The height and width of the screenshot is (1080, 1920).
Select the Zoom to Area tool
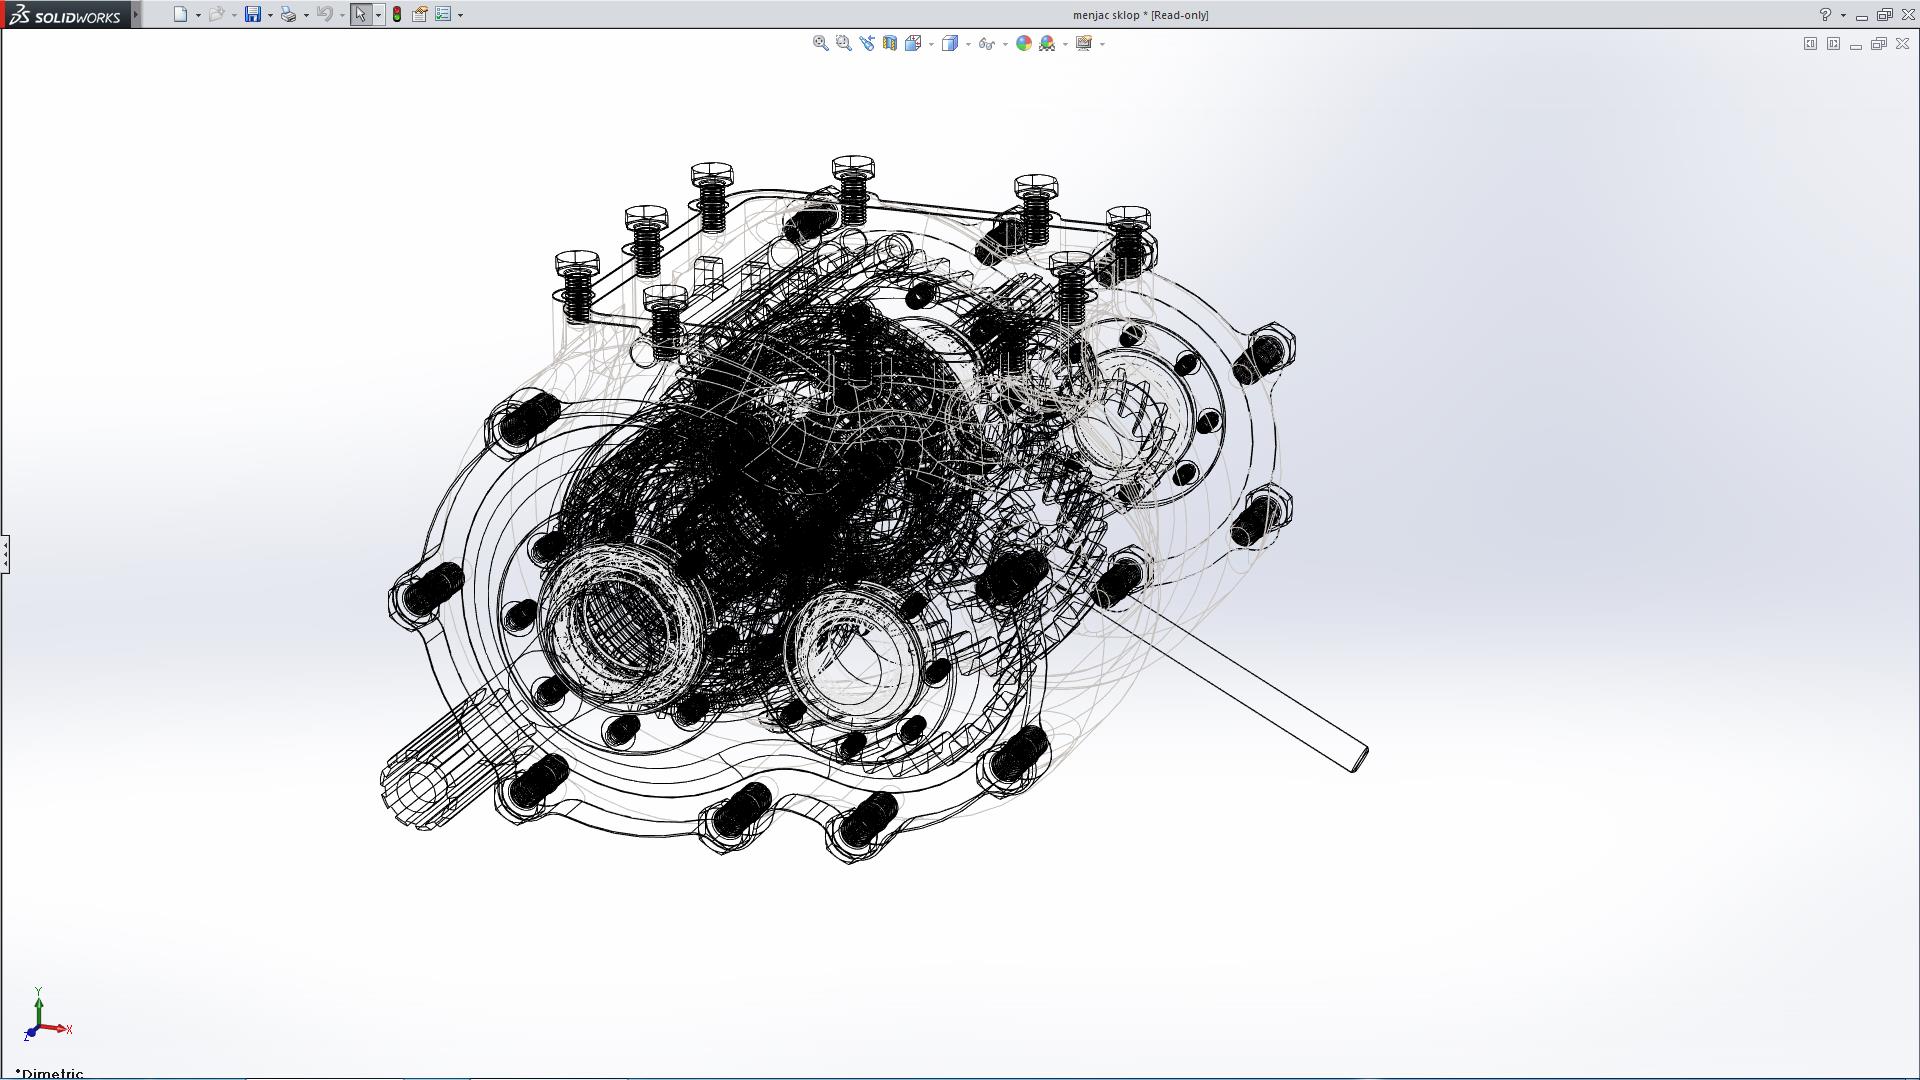(843, 43)
